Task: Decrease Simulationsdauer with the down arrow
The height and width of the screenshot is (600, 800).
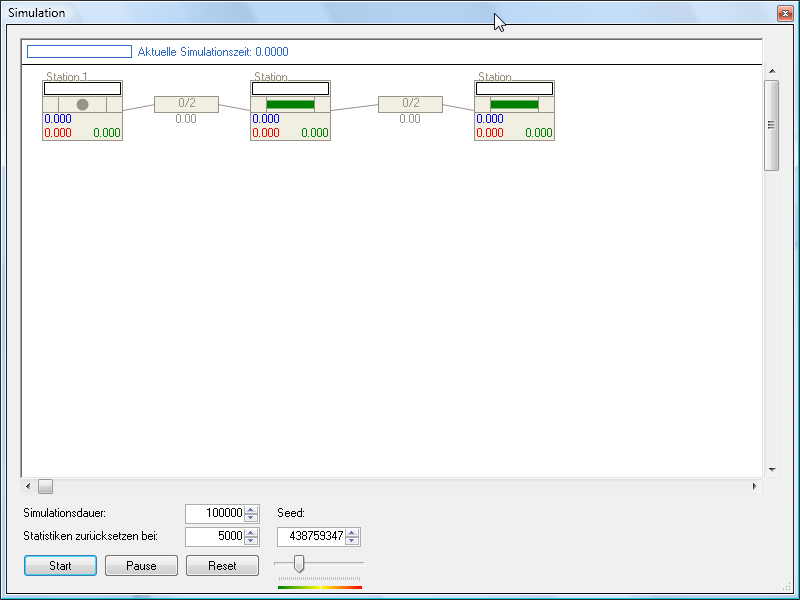Action: (x=251, y=517)
